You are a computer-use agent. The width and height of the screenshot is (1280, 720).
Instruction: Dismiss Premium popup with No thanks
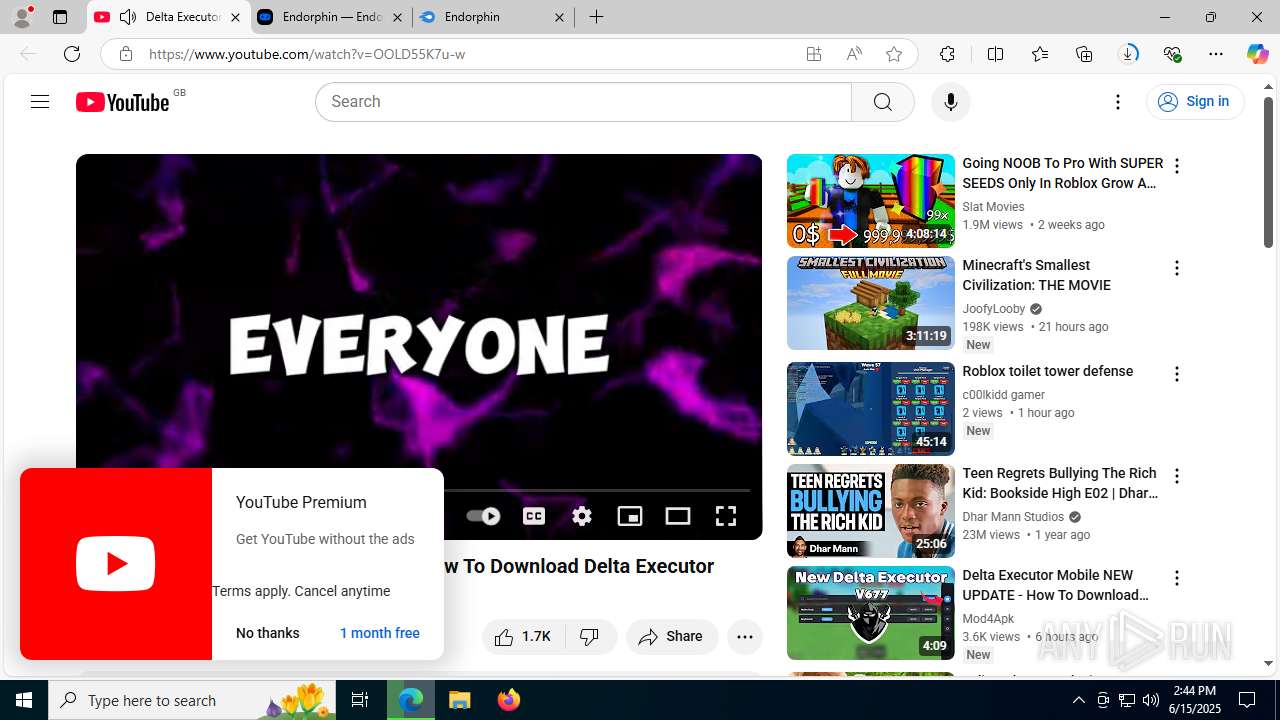pyautogui.click(x=268, y=633)
